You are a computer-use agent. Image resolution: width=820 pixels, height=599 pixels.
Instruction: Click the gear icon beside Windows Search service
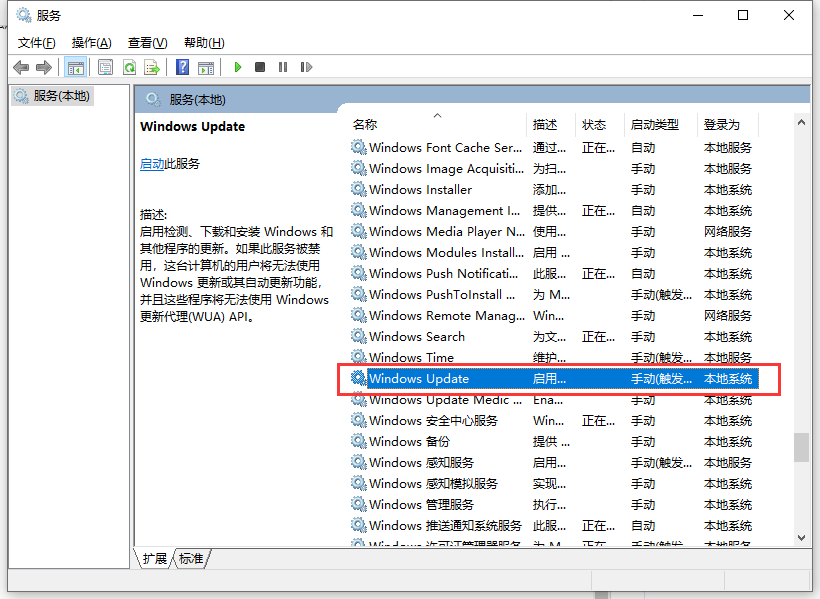[x=358, y=336]
